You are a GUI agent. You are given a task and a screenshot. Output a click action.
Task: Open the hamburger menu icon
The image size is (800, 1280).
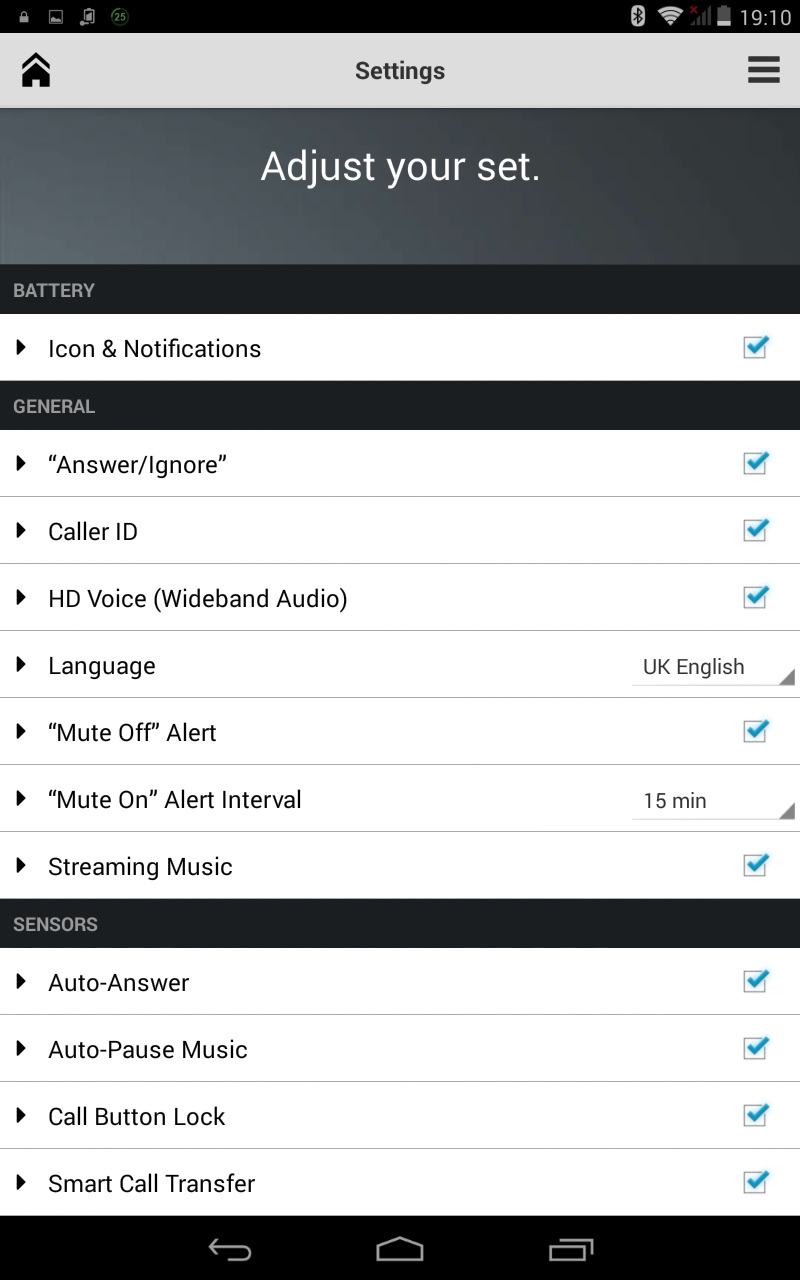tap(763, 70)
